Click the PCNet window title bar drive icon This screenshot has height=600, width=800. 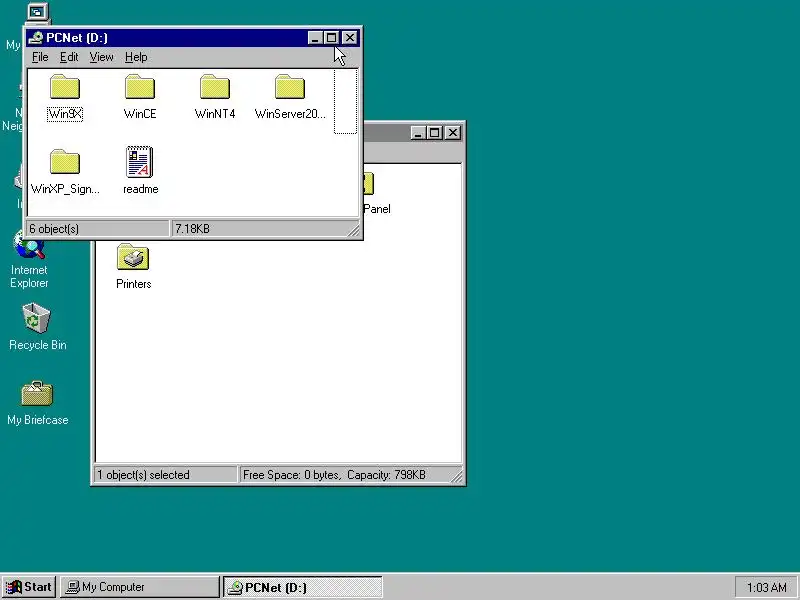click(36, 37)
